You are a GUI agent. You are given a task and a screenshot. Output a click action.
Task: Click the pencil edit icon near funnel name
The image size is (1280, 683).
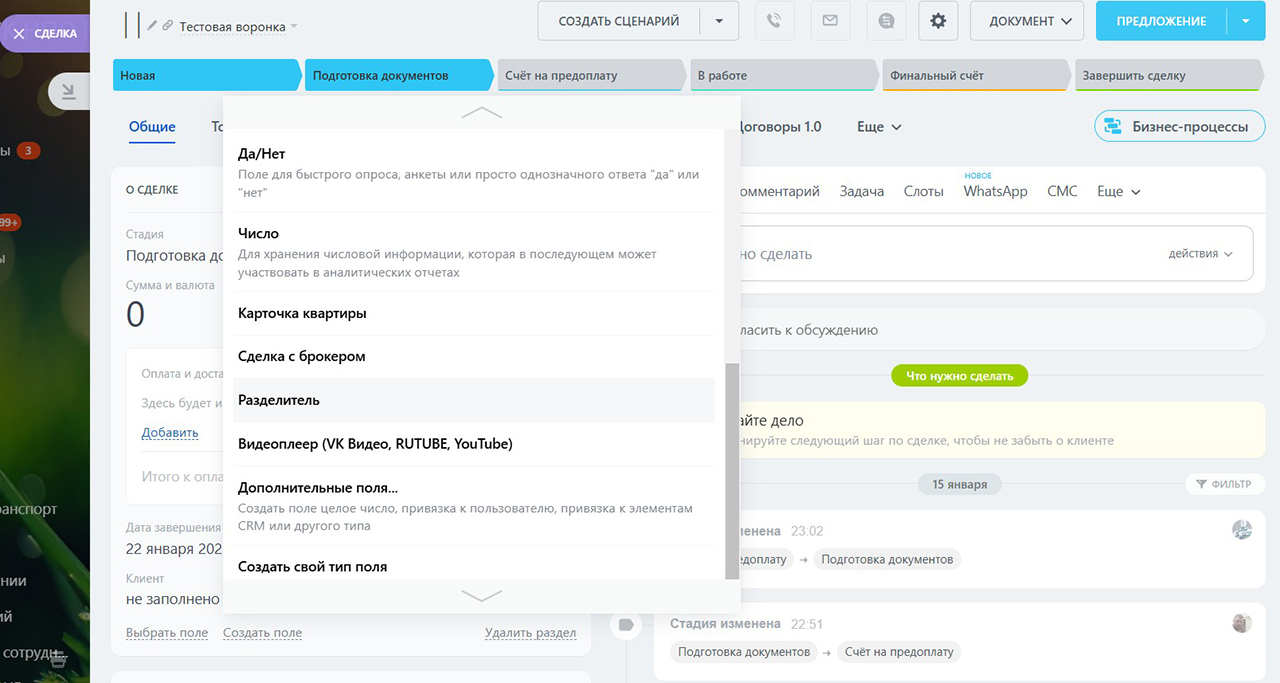click(x=152, y=26)
